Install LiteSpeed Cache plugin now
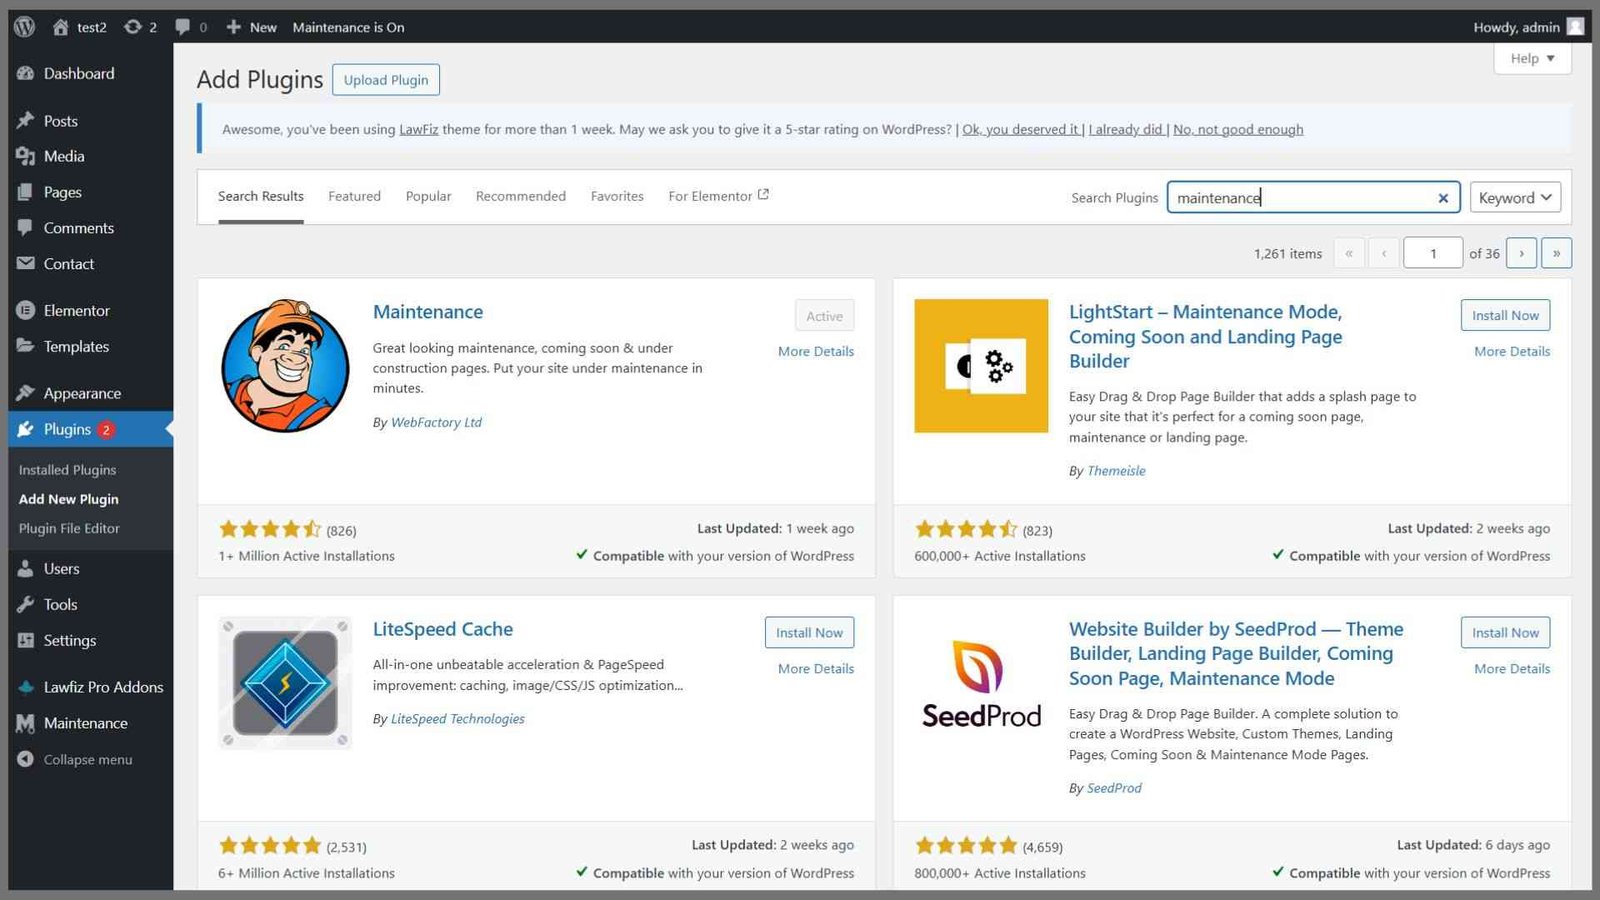Image resolution: width=1600 pixels, height=900 pixels. [x=809, y=632]
